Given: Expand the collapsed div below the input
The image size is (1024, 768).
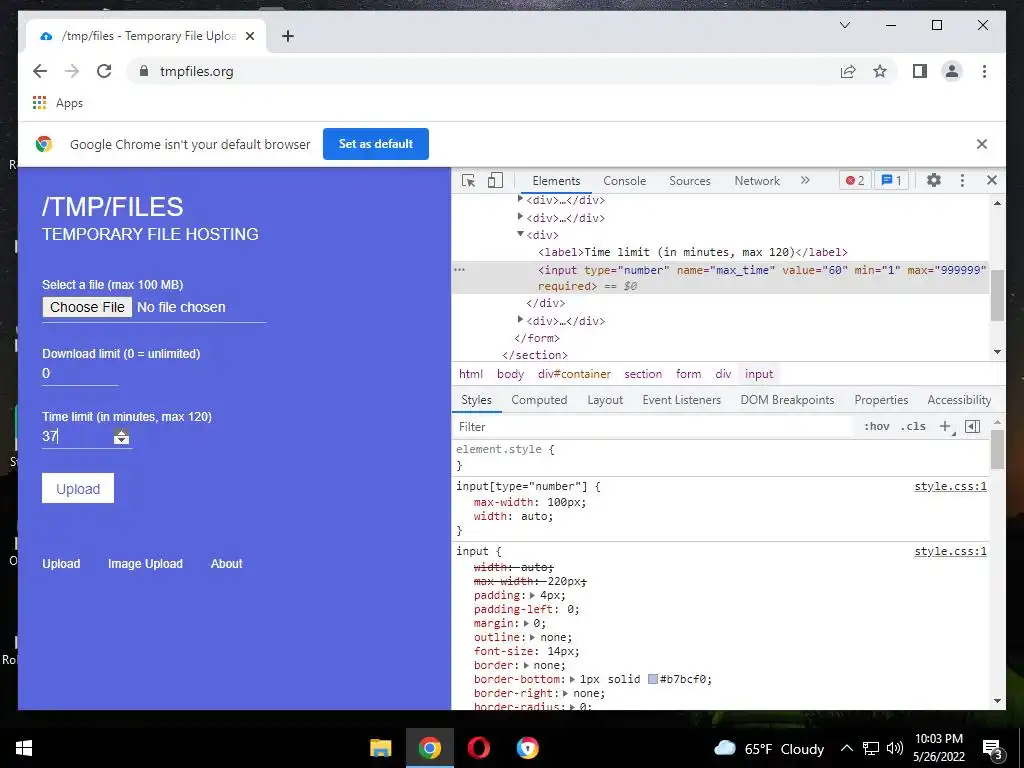Looking at the screenshot, I should click(520, 319).
